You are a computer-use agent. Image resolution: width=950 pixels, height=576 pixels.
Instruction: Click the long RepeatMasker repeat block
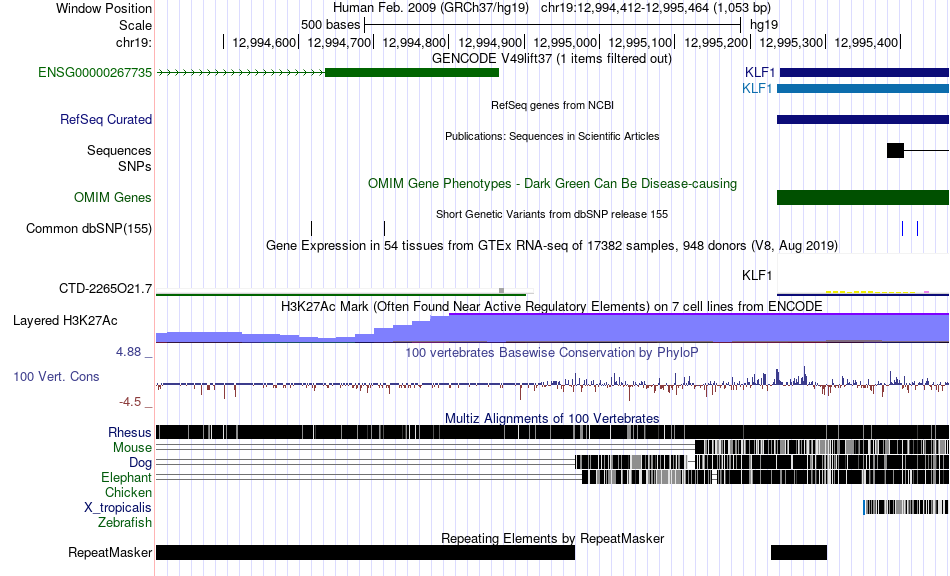[x=365, y=552]
